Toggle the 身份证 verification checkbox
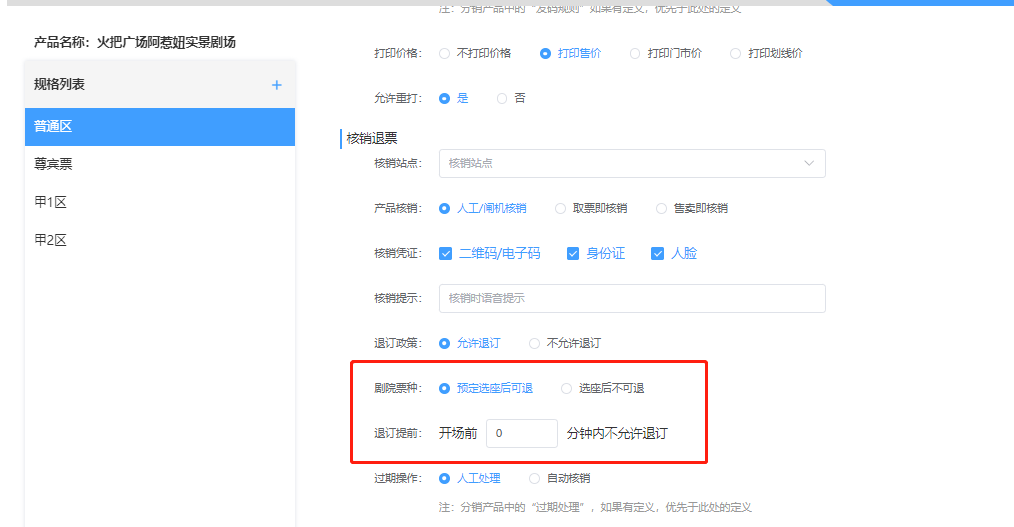The width and height of the screenshot is (1014, 527). (x=573, y=254)
